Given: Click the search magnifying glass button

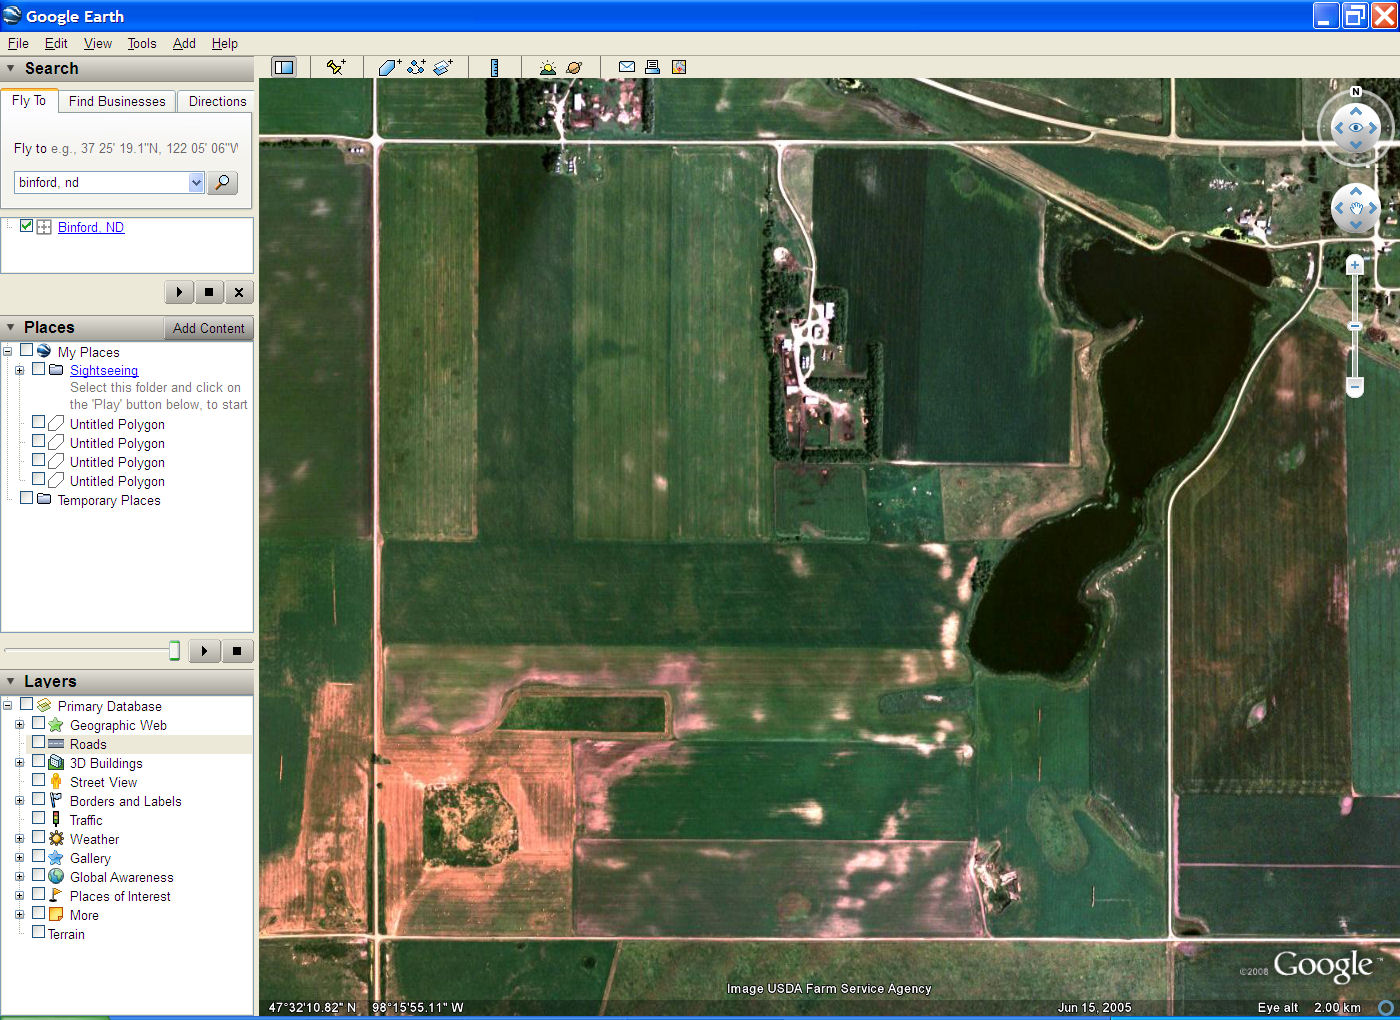Looking at the screenshot, I should [223, 182].
